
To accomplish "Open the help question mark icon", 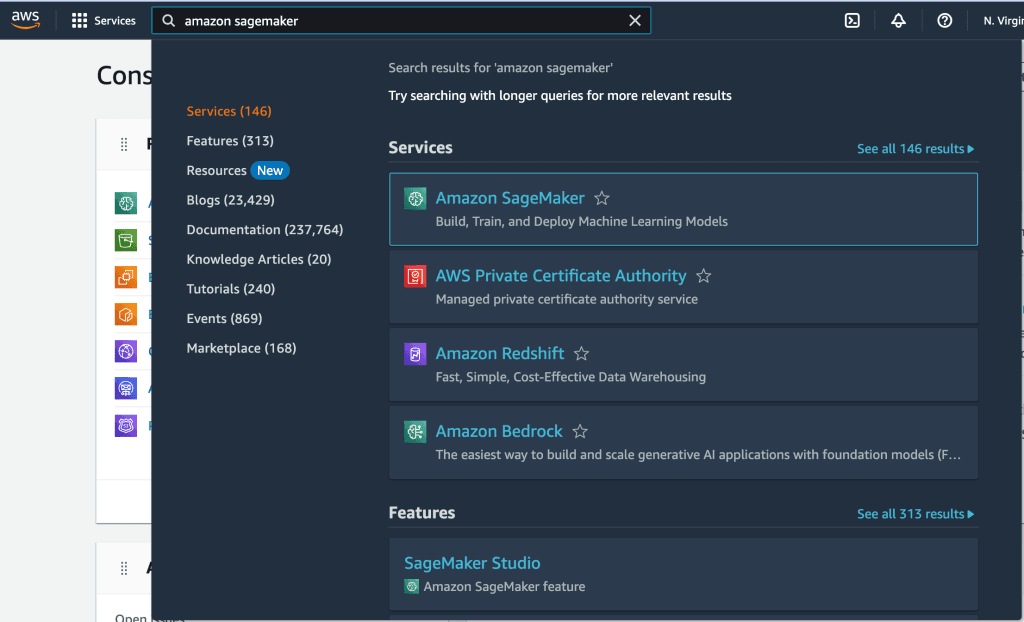I will point(944,21).
